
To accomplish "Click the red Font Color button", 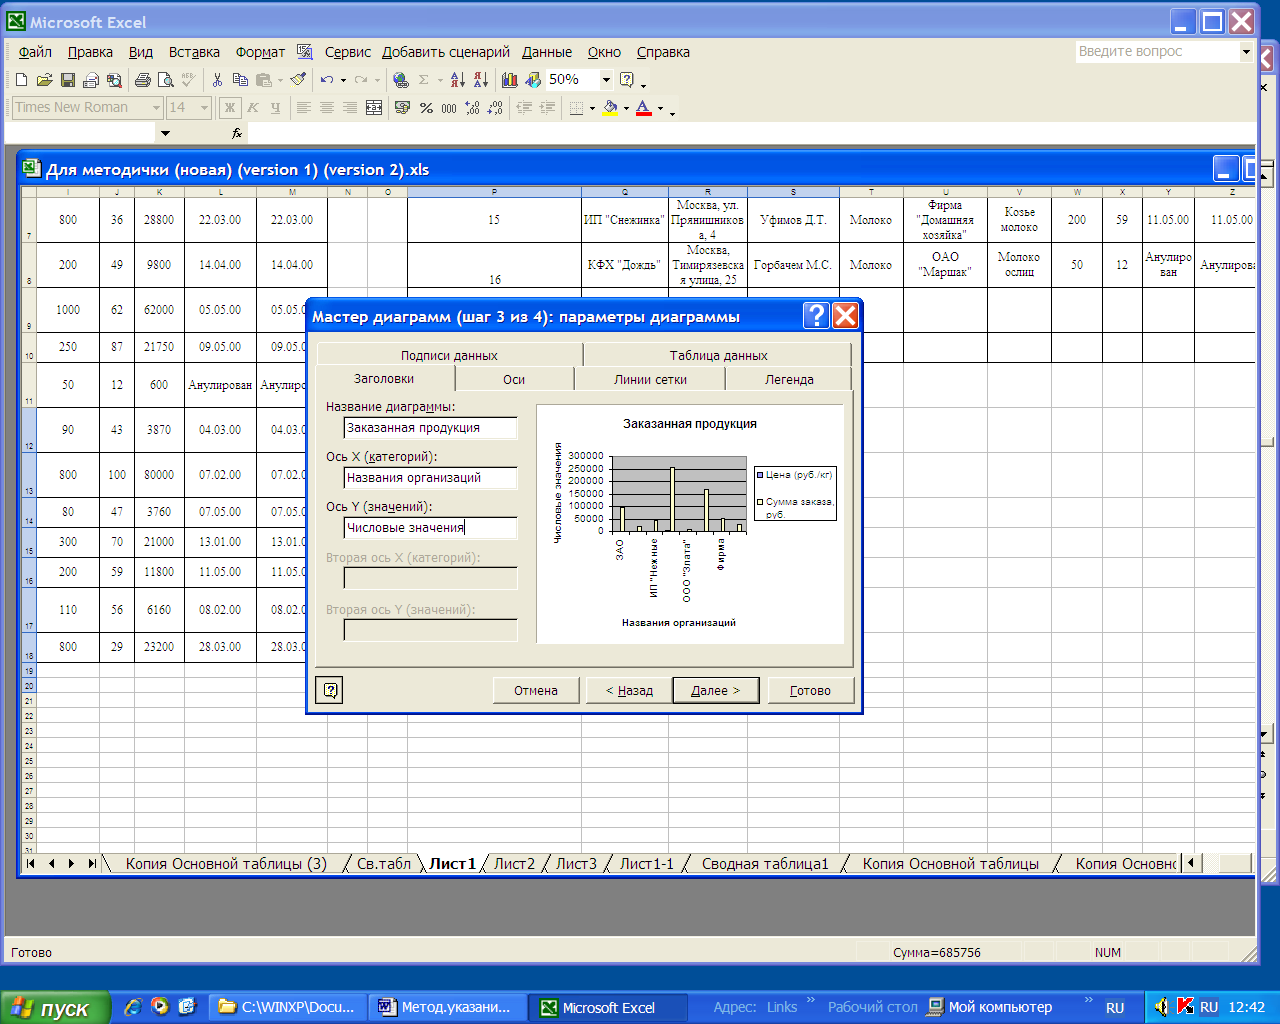I will [x=643, y=108].
